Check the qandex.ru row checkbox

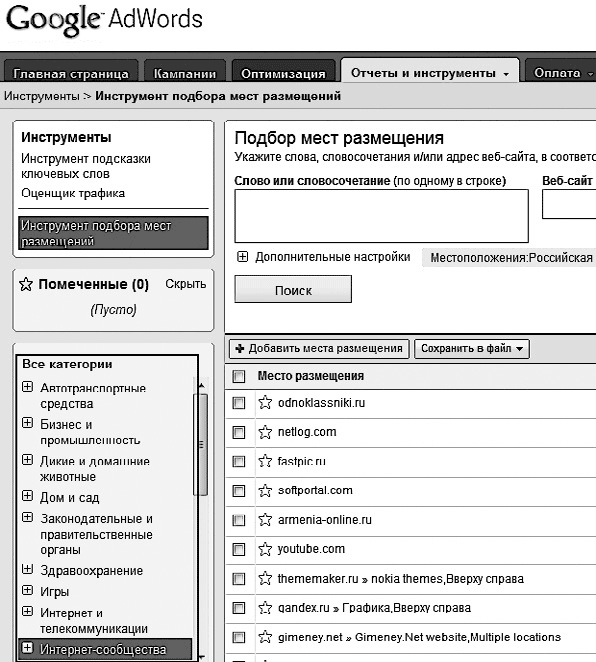pyautogui.click(x=238, y=608)
